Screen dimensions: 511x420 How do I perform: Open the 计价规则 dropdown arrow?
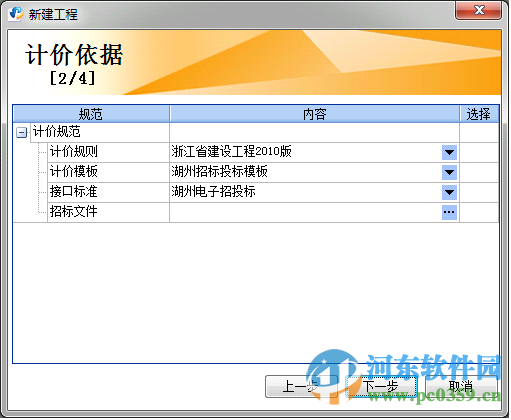(450, 153)
